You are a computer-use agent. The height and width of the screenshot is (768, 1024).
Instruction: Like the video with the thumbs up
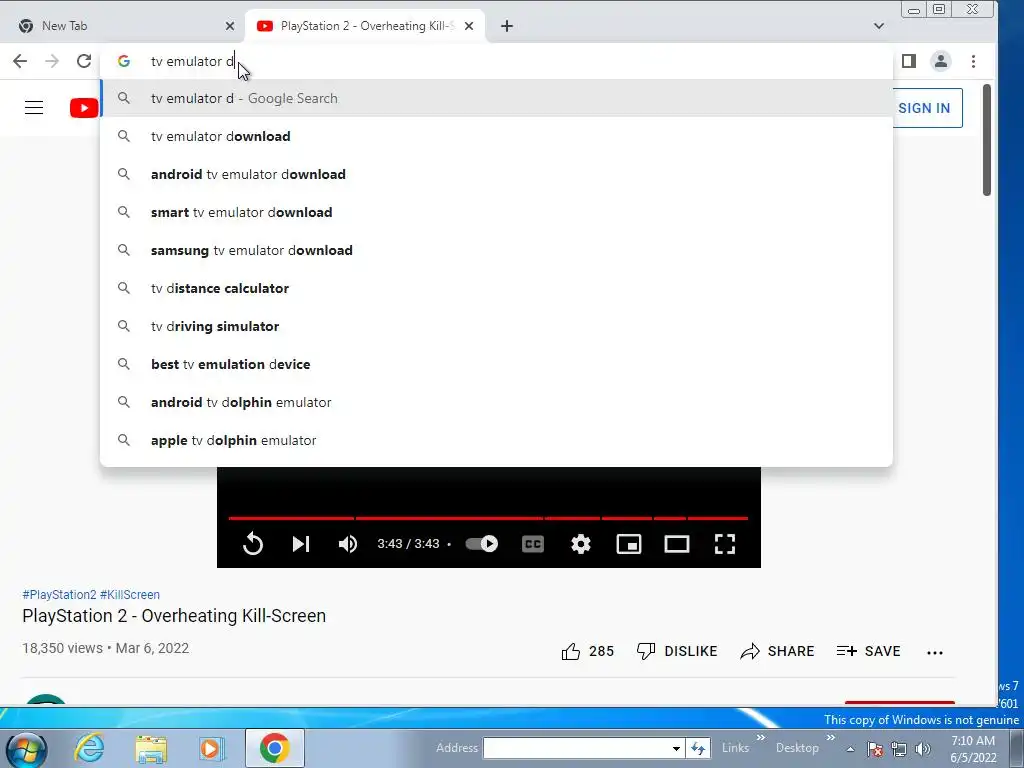[587, 651]
